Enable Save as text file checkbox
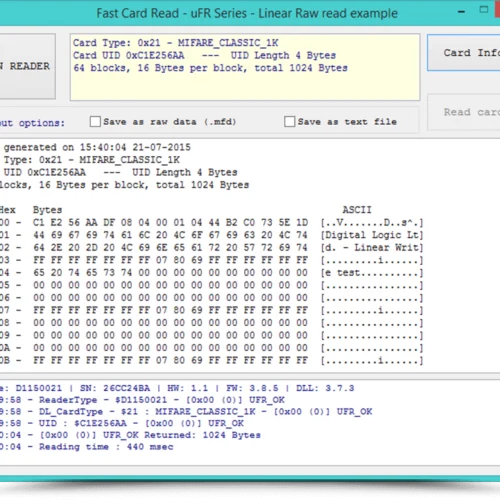The width and height of the screenshot is (500, 500). pyautogui.click(x=290, y=122)
